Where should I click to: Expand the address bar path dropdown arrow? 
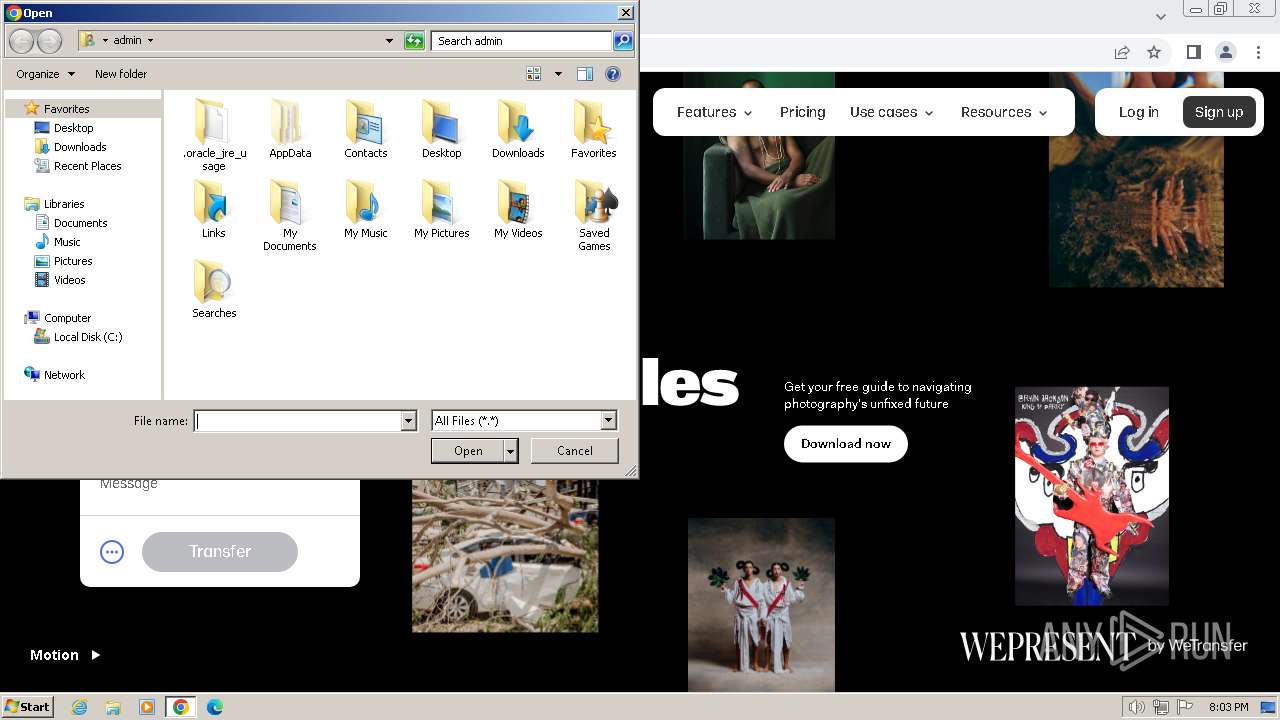tap(389, 41)
